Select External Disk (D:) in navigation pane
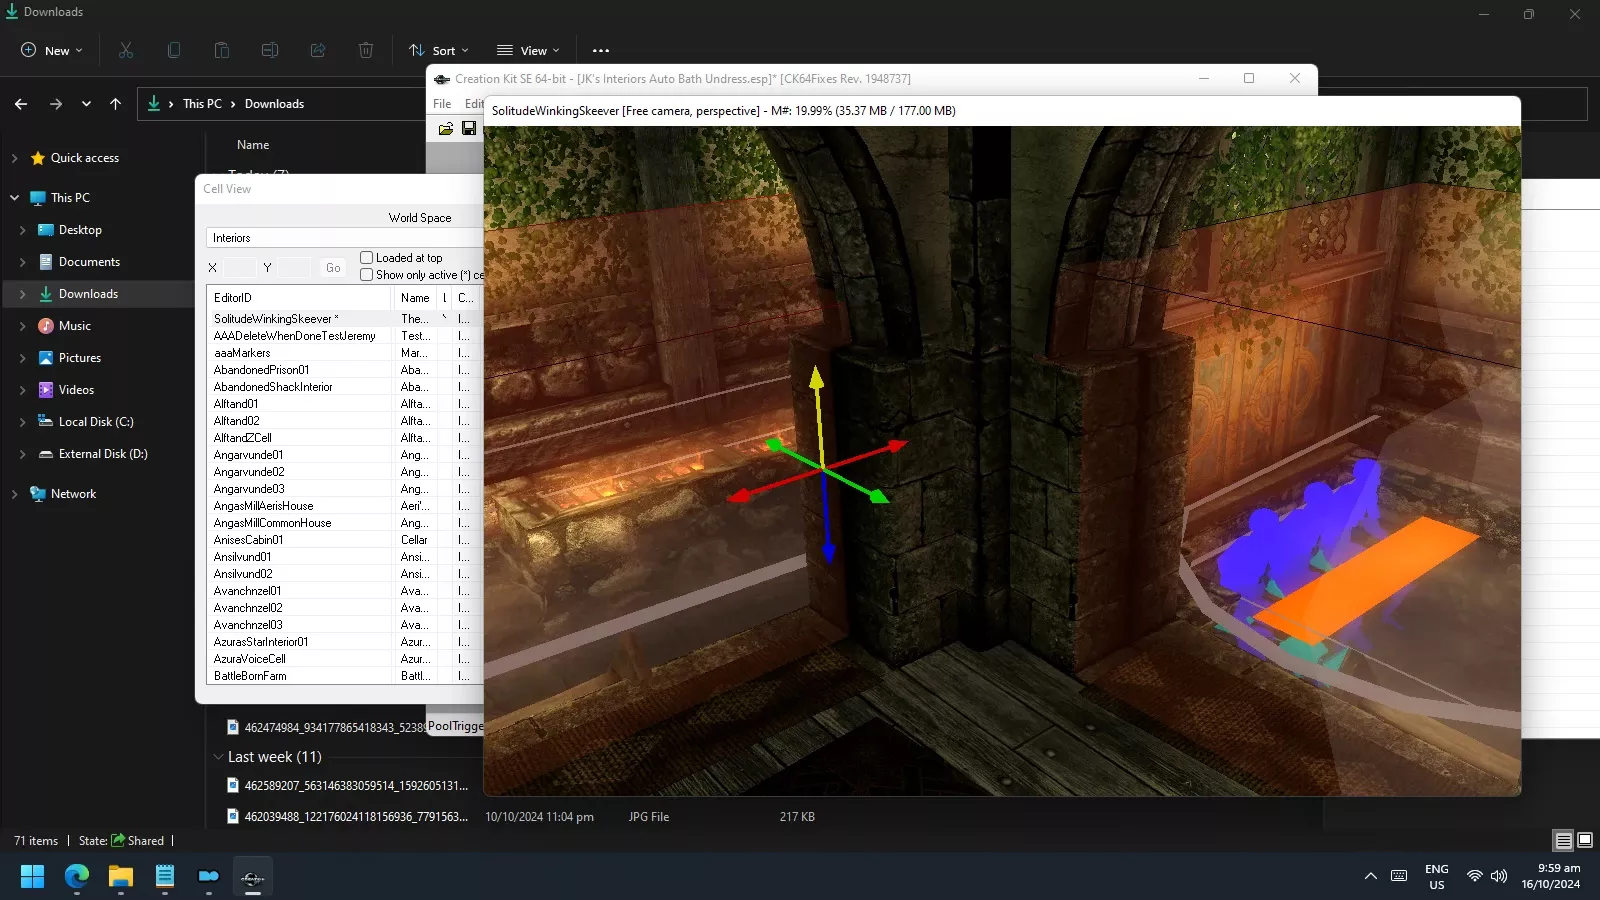1600x900 pixels. coord(103,454)
